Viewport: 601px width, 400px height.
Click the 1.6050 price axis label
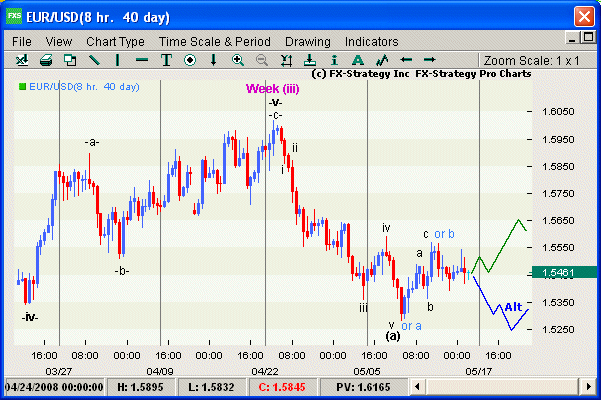click(x=558, y=111)
